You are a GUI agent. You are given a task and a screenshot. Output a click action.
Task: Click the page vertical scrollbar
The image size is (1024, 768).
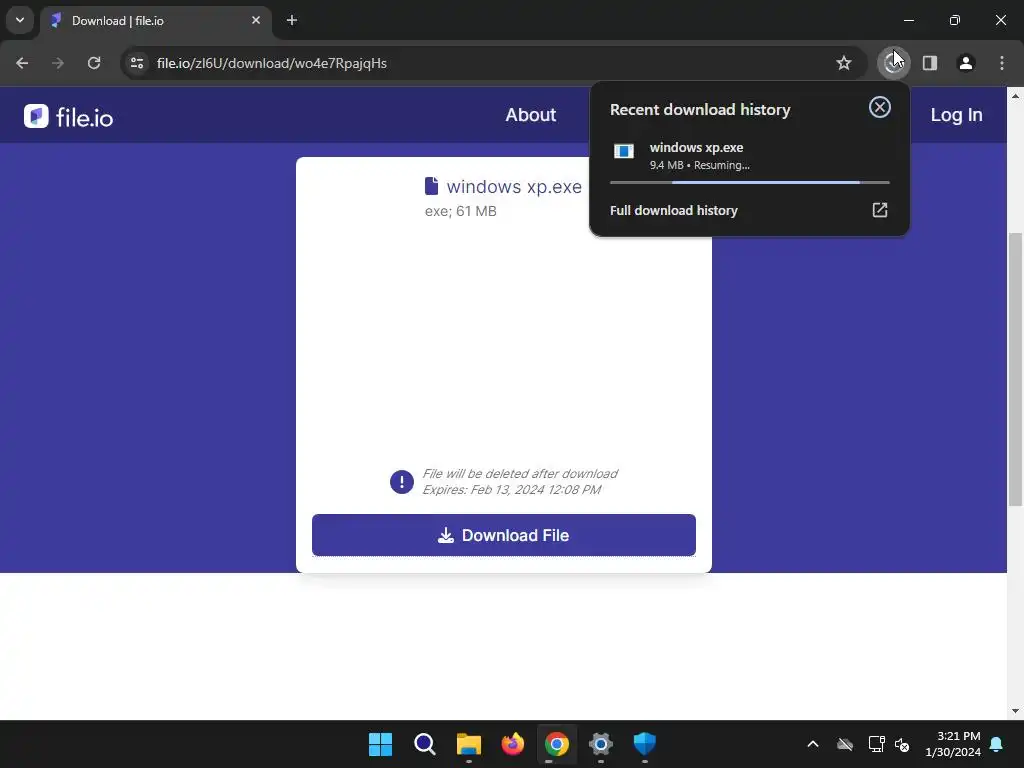1015,369
